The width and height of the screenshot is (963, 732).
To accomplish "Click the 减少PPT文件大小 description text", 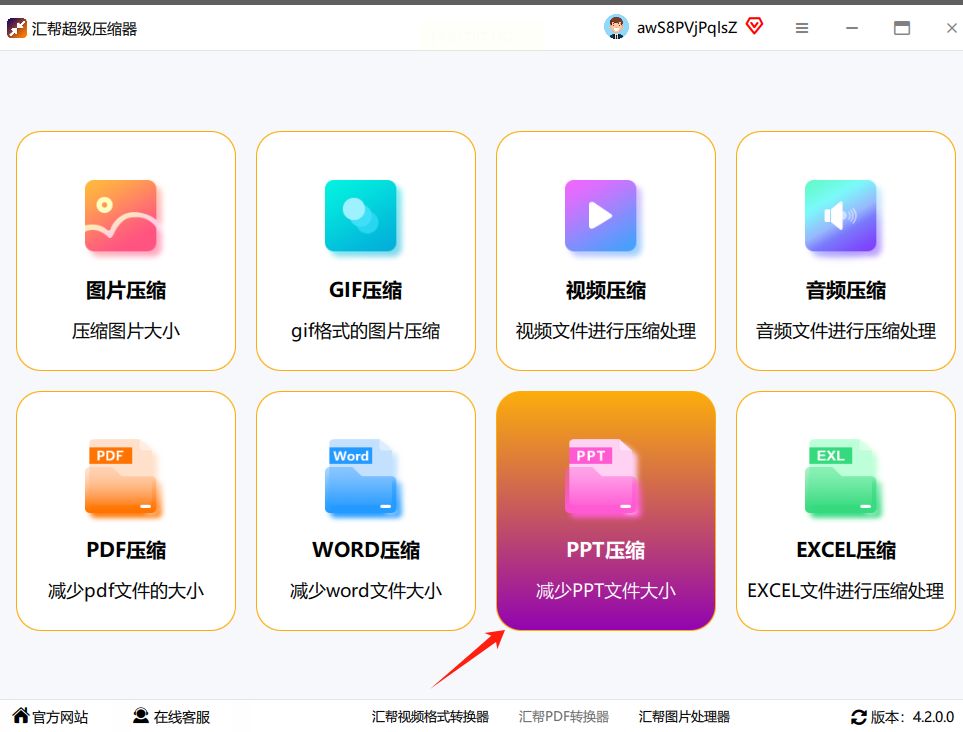I will point(606,591).
